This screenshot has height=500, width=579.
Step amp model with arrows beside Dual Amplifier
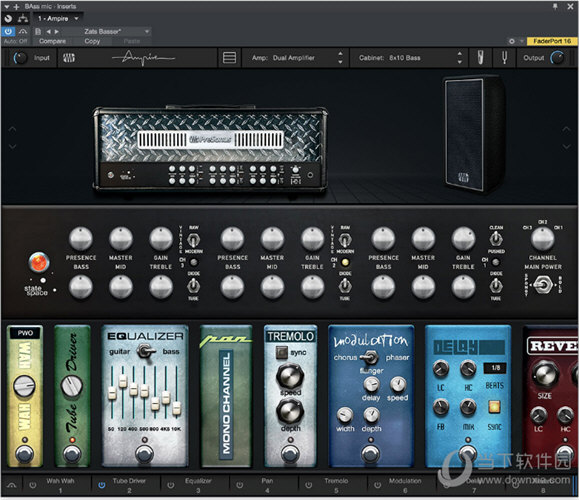click(x=340, y=58)
